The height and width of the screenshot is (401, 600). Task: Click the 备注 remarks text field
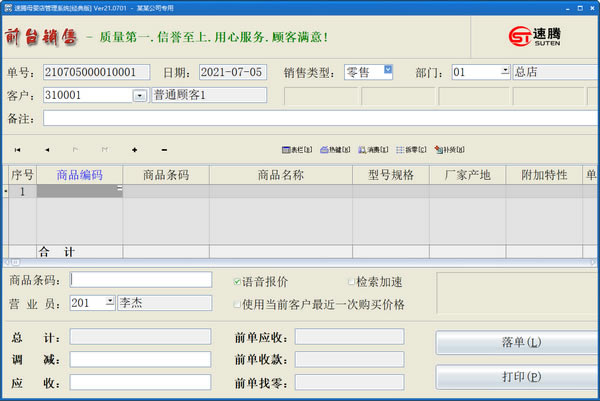point(320,118)
